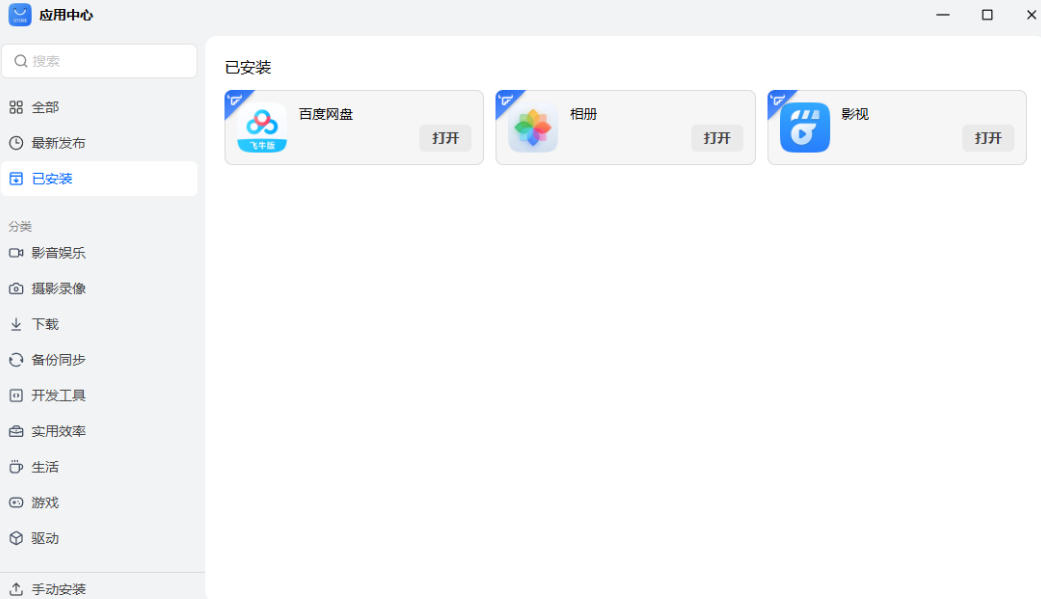Image resolution: width=1041 pixels, height=599 pixels.
Task: Select the 已安装 sidebar item
Action: click(52, 179)
